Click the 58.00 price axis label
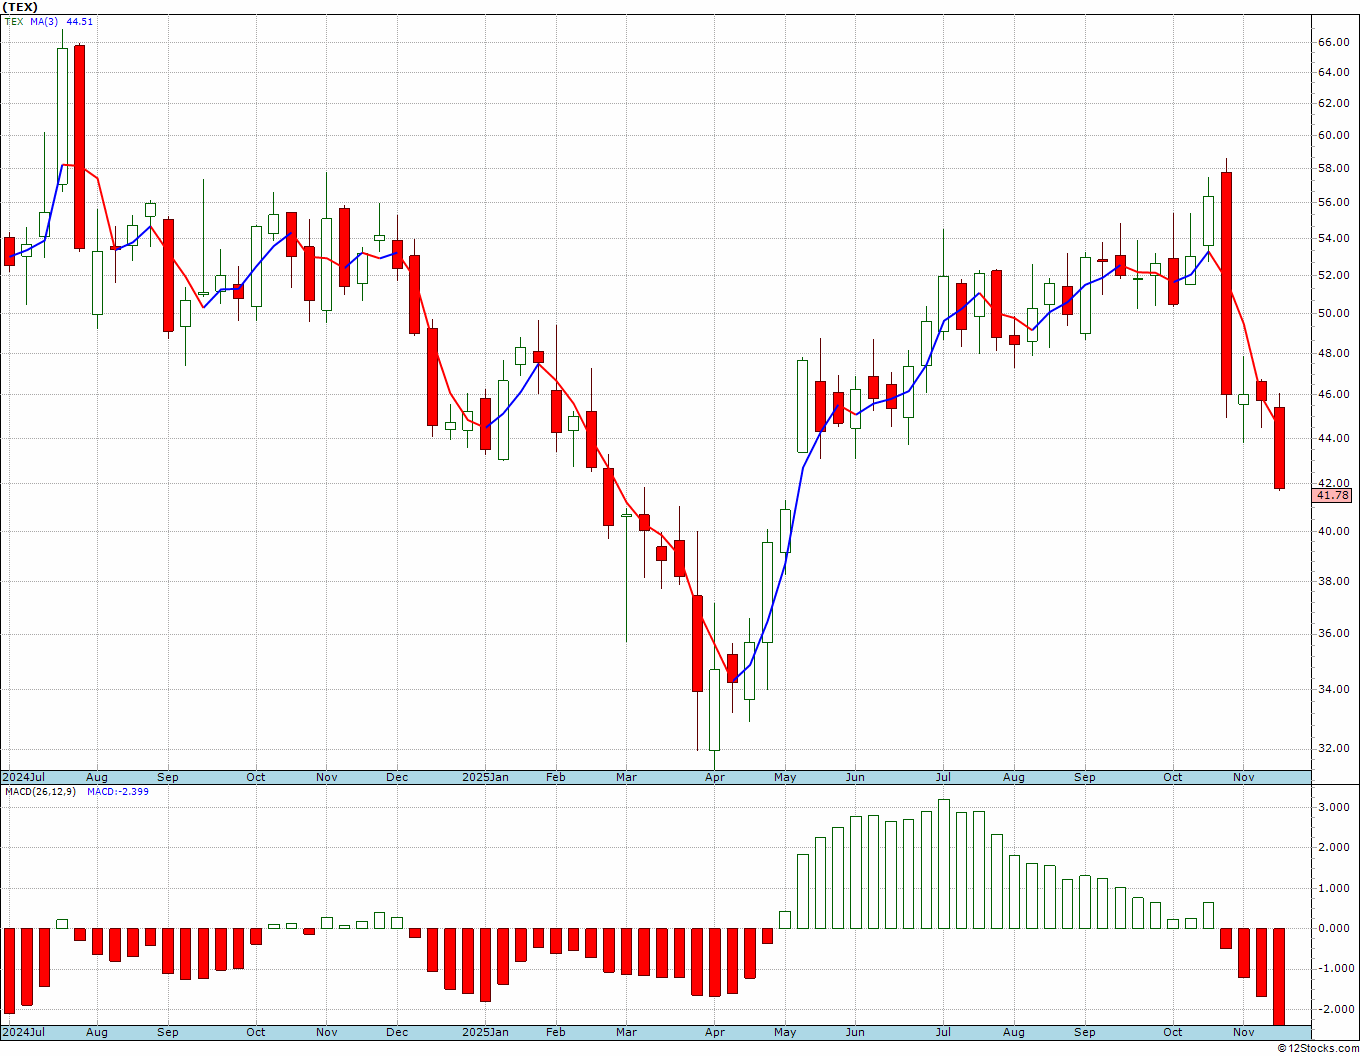This screenshot has width=1360, height=1056. coord(1333,168)
